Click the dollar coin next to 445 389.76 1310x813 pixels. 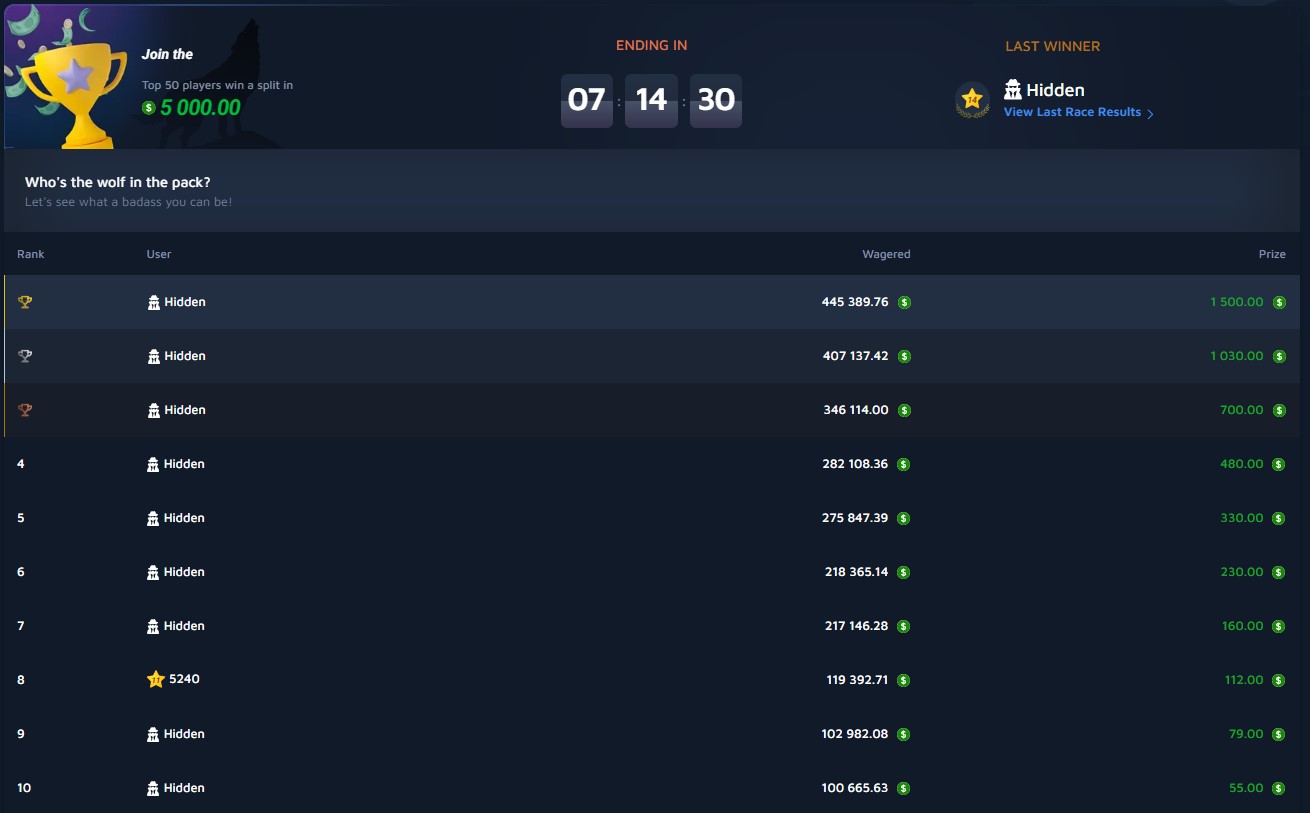904,302
